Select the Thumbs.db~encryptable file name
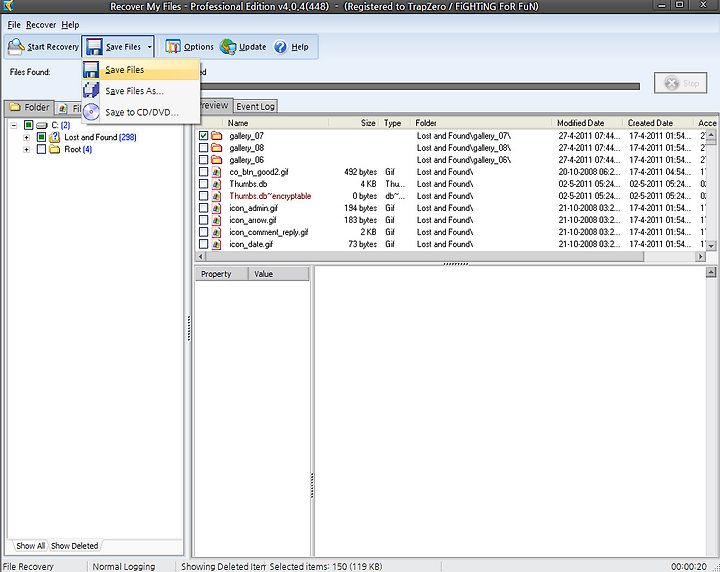The image size is (720, 572). click(x=270, y=196)
